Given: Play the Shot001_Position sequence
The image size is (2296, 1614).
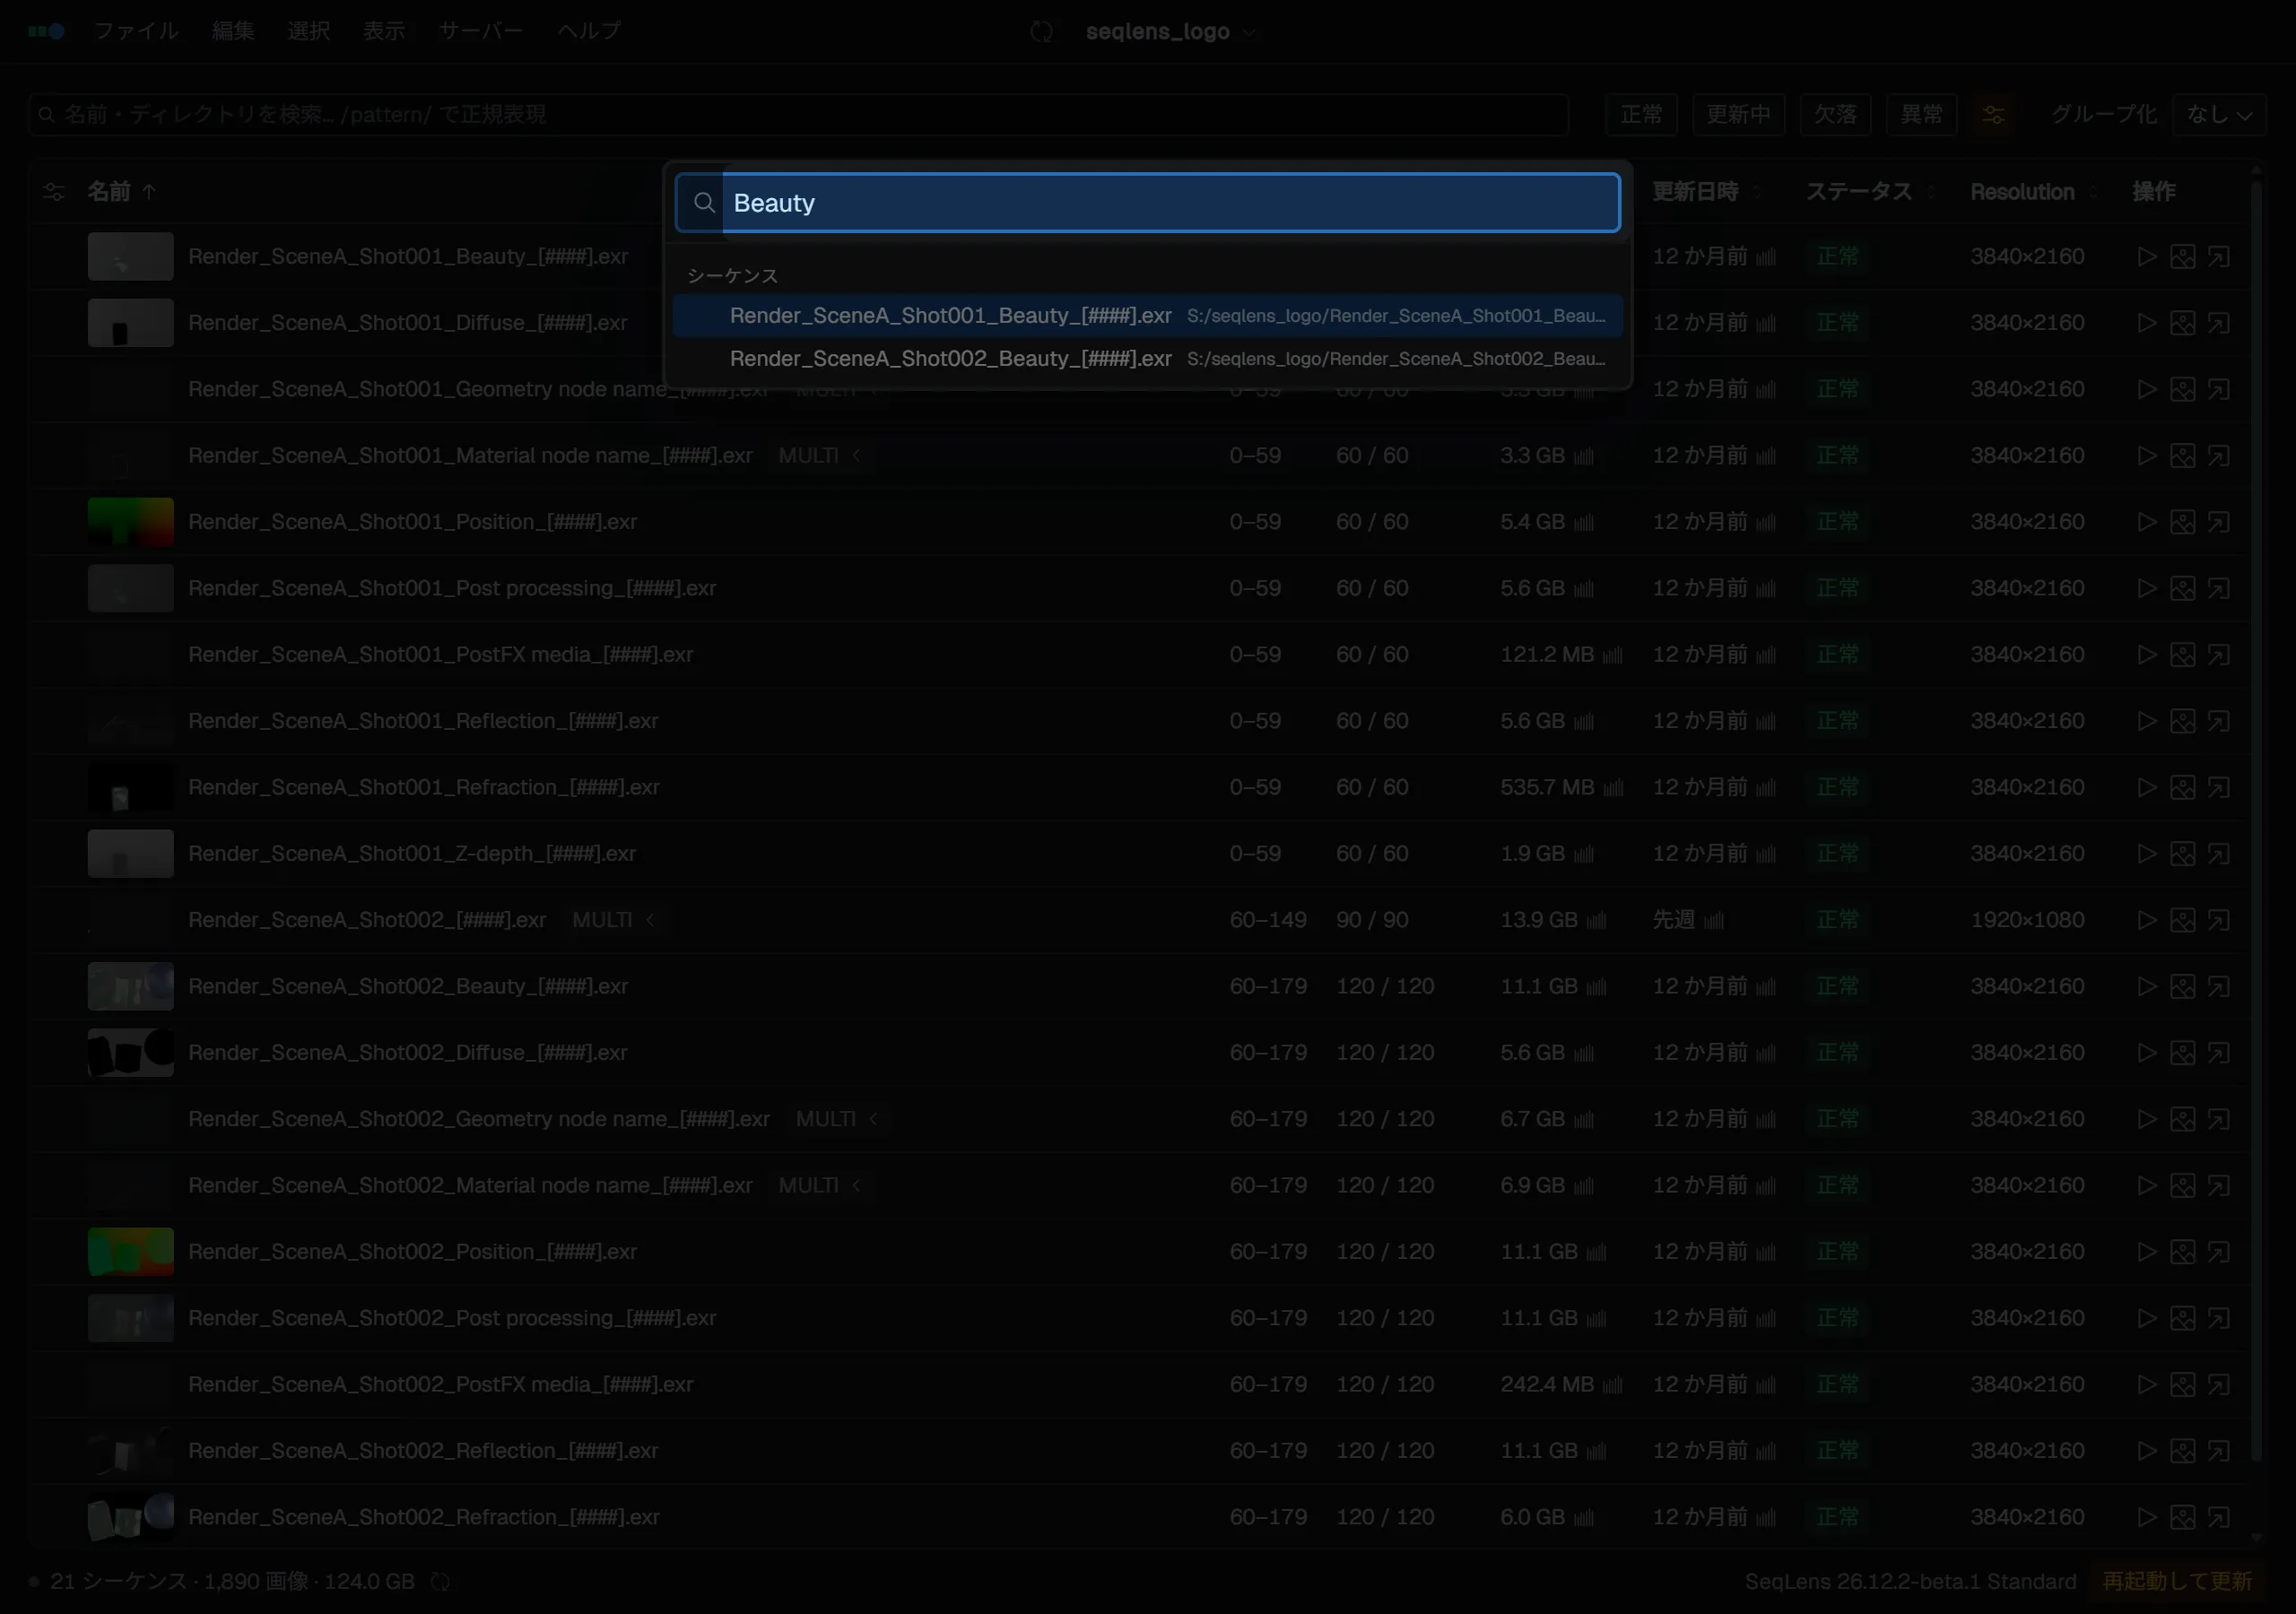Looking at the screenshot, I should click(2146, 522).
